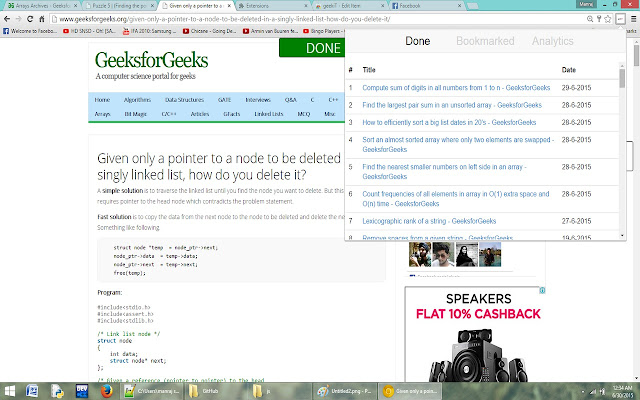The image size is (640, 400).
Task: Open the GATE menu item
Action: click(x=224, y=100)
